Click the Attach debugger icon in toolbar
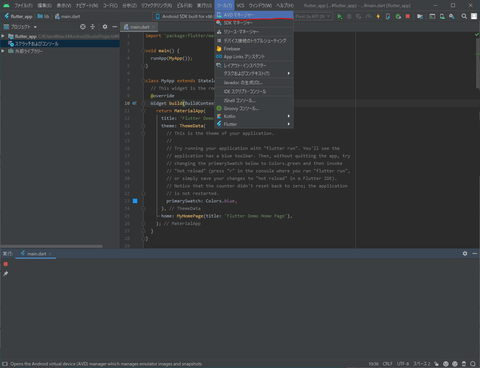The width and height of the screenshot is (480, 368). [398, 16]
